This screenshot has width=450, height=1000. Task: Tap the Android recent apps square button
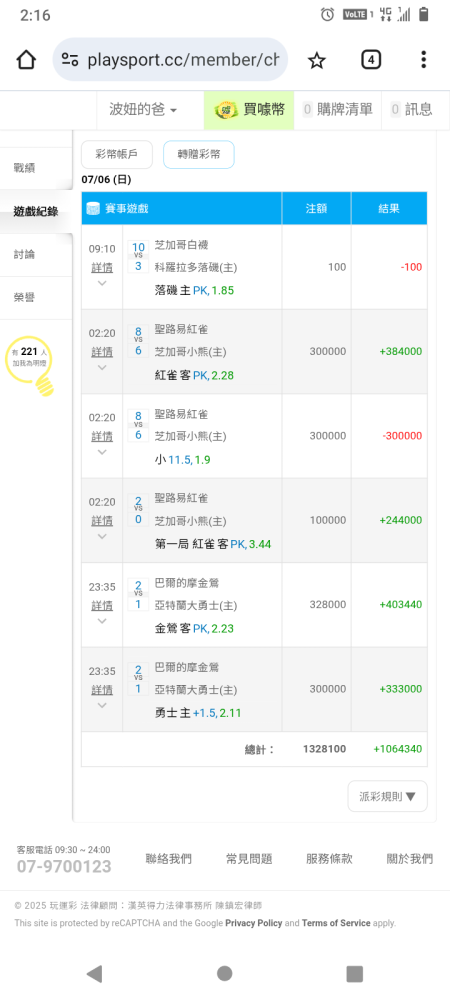(x=354, y=973)
